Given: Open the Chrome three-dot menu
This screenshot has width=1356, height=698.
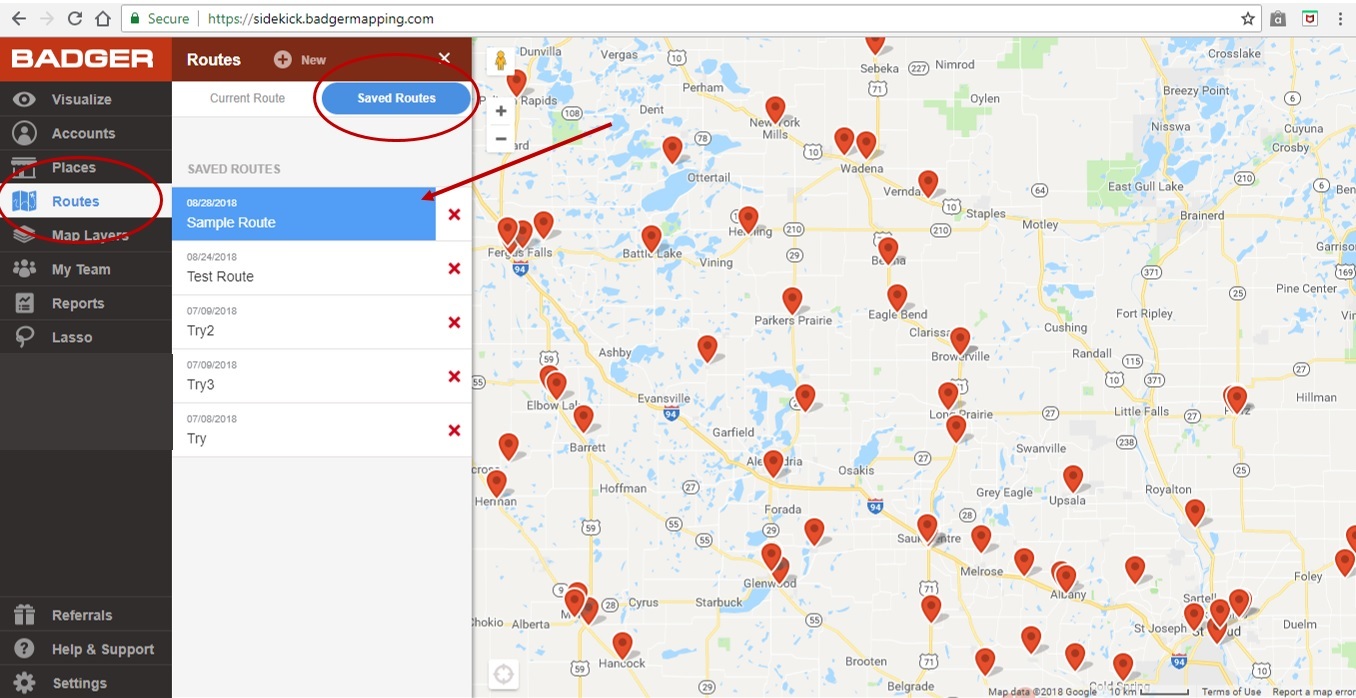Looking at the screenshot, I should tap(1341, 18).
